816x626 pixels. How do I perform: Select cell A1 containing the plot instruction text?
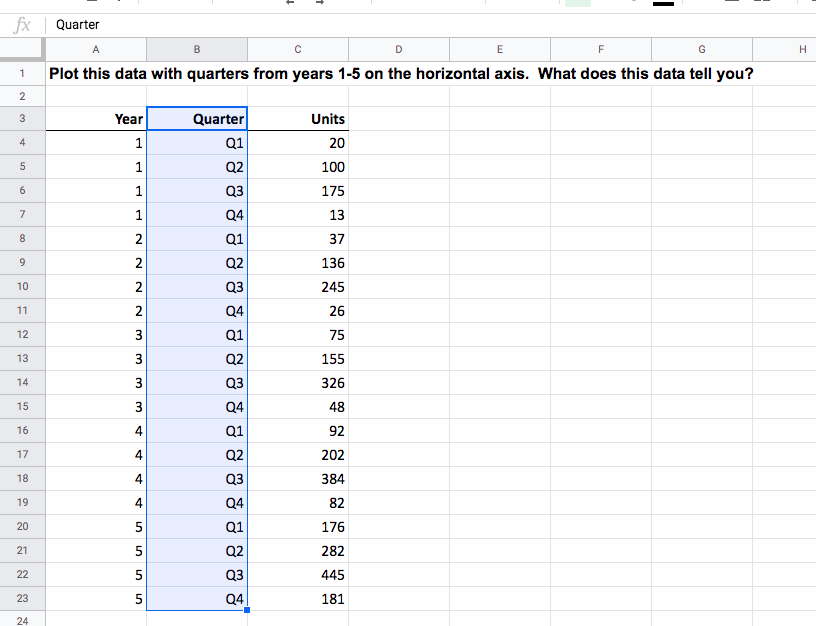(95, 73)
